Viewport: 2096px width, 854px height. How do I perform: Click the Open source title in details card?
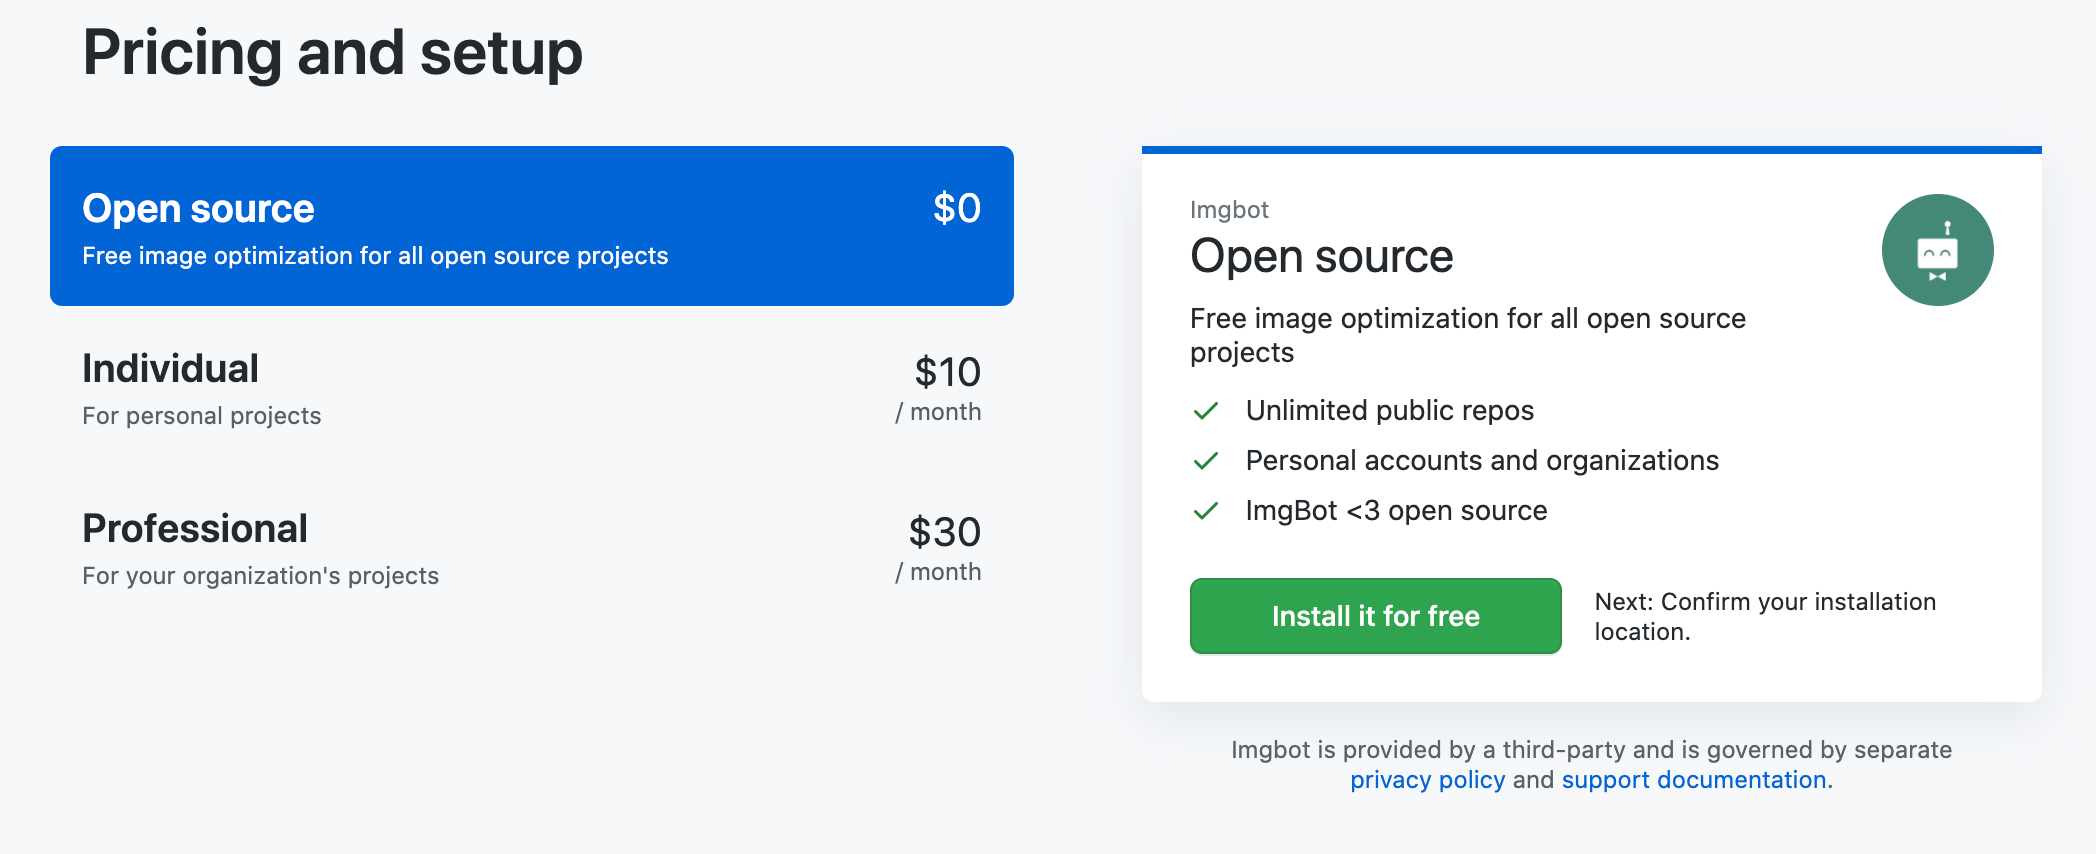click(1321, 256)
